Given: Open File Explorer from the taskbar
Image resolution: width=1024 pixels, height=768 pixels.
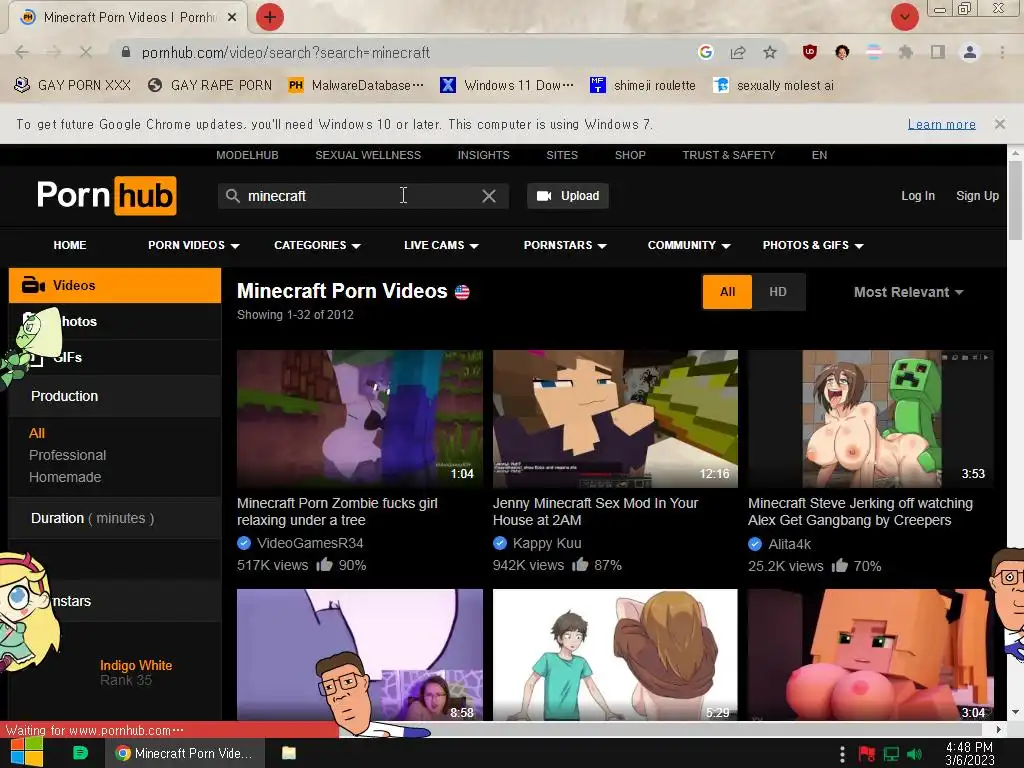Looking at the screenshot, I should [289, 753].
